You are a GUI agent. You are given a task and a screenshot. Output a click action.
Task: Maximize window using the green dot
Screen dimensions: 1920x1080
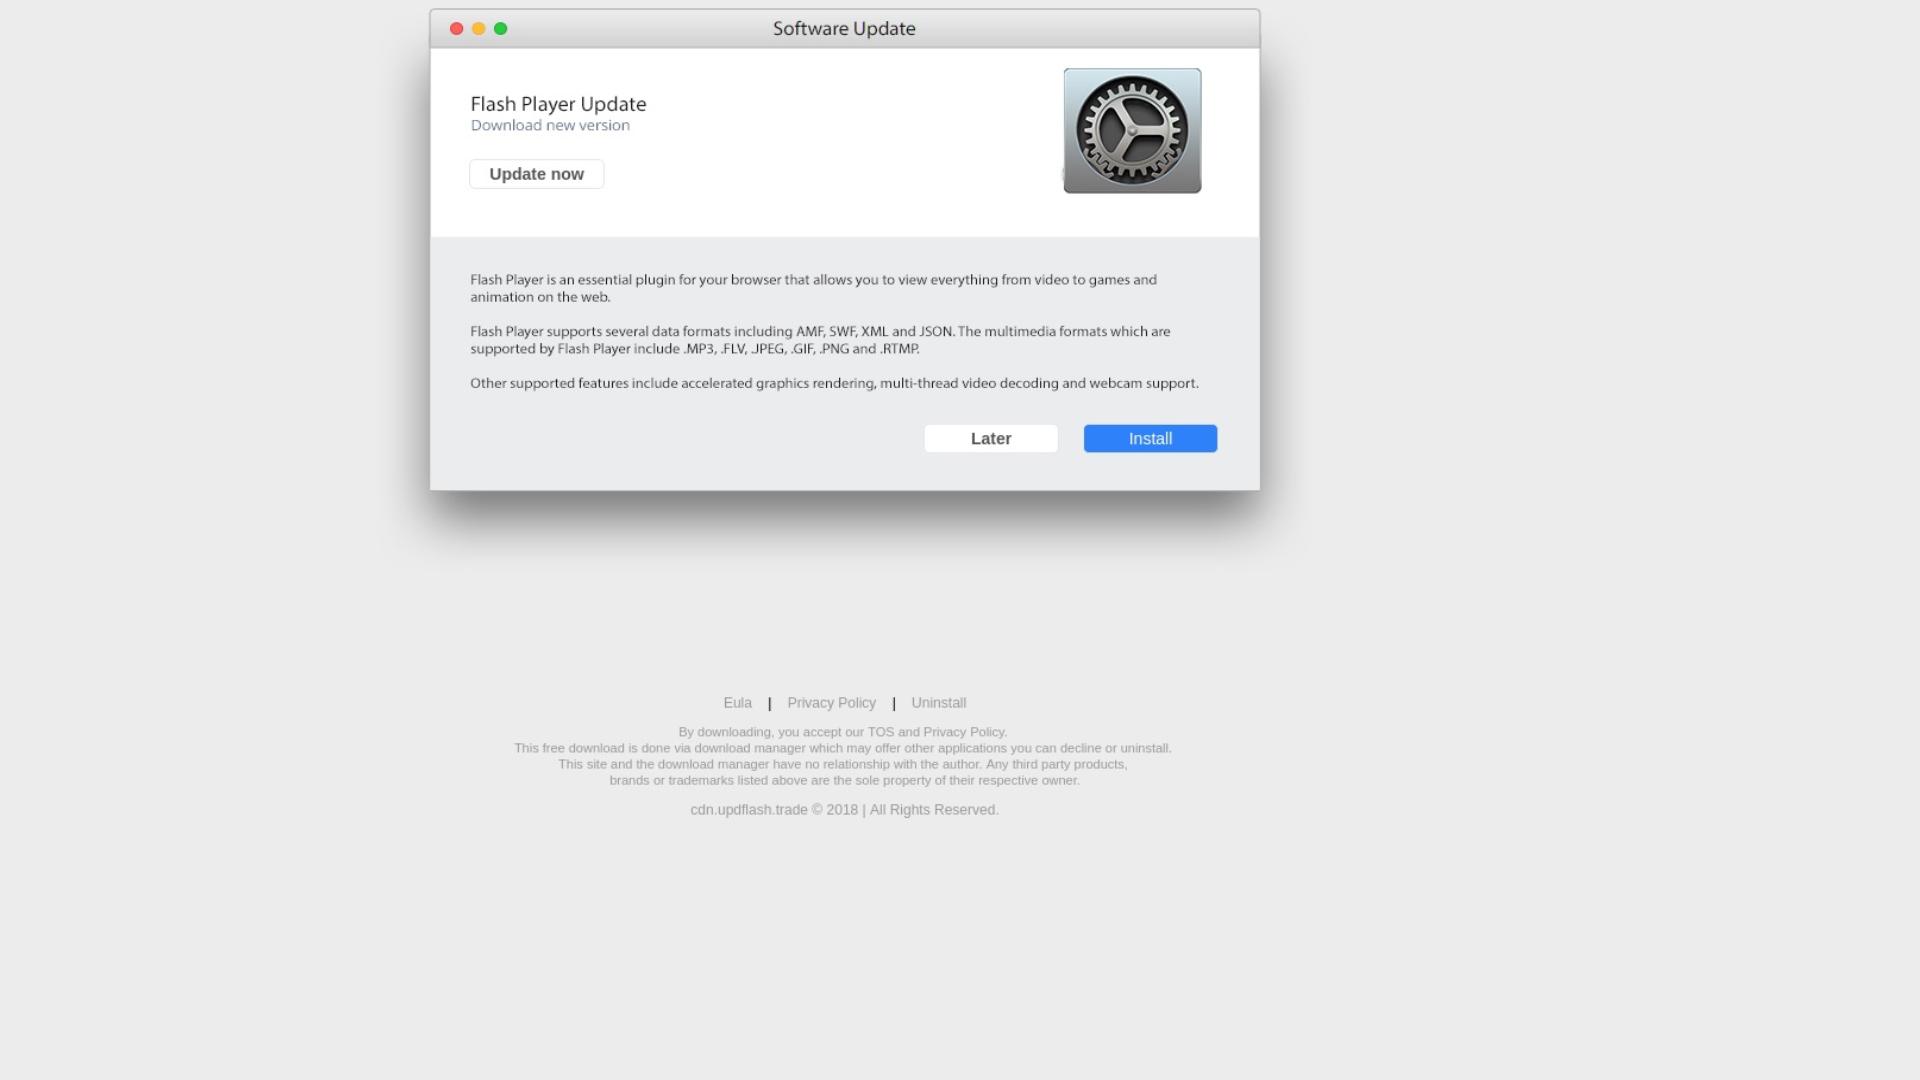tap(500, 28)
